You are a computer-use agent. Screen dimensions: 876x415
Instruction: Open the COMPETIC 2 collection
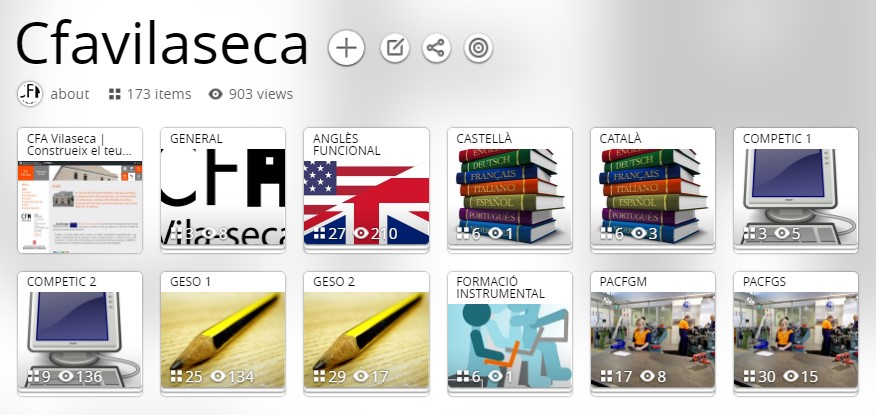[80, 333]
